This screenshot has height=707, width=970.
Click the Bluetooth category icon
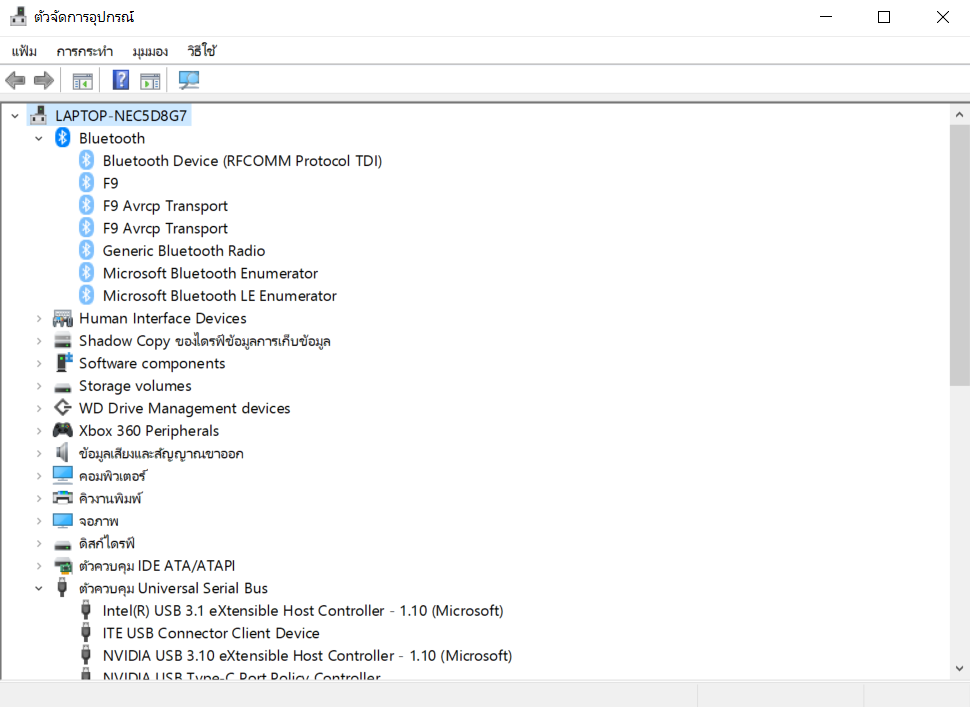coord(62,137)
